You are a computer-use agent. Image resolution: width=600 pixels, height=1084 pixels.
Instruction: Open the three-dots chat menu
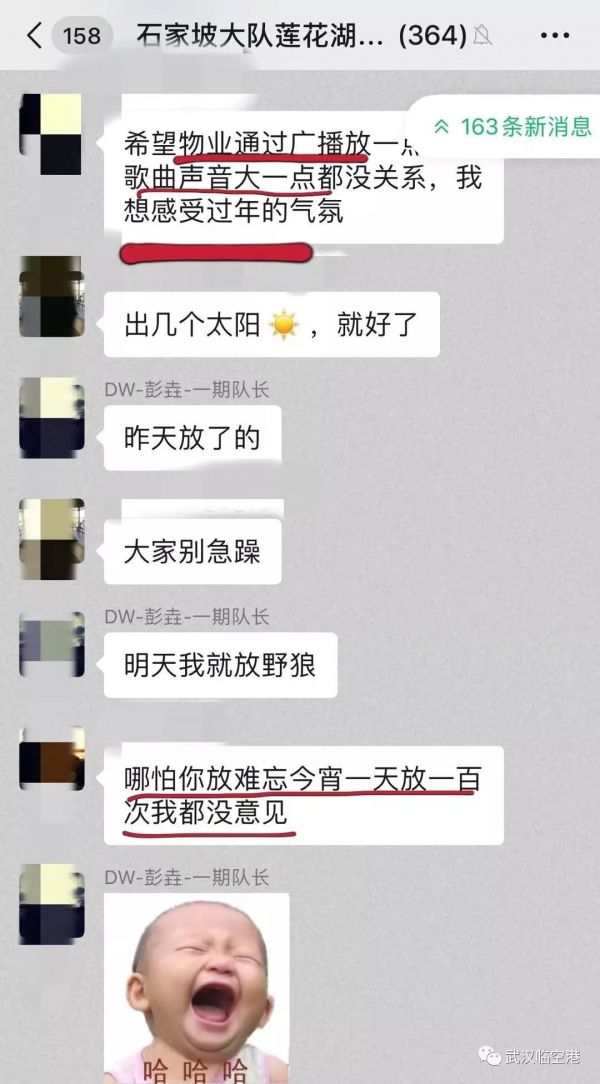pos(554,35)
